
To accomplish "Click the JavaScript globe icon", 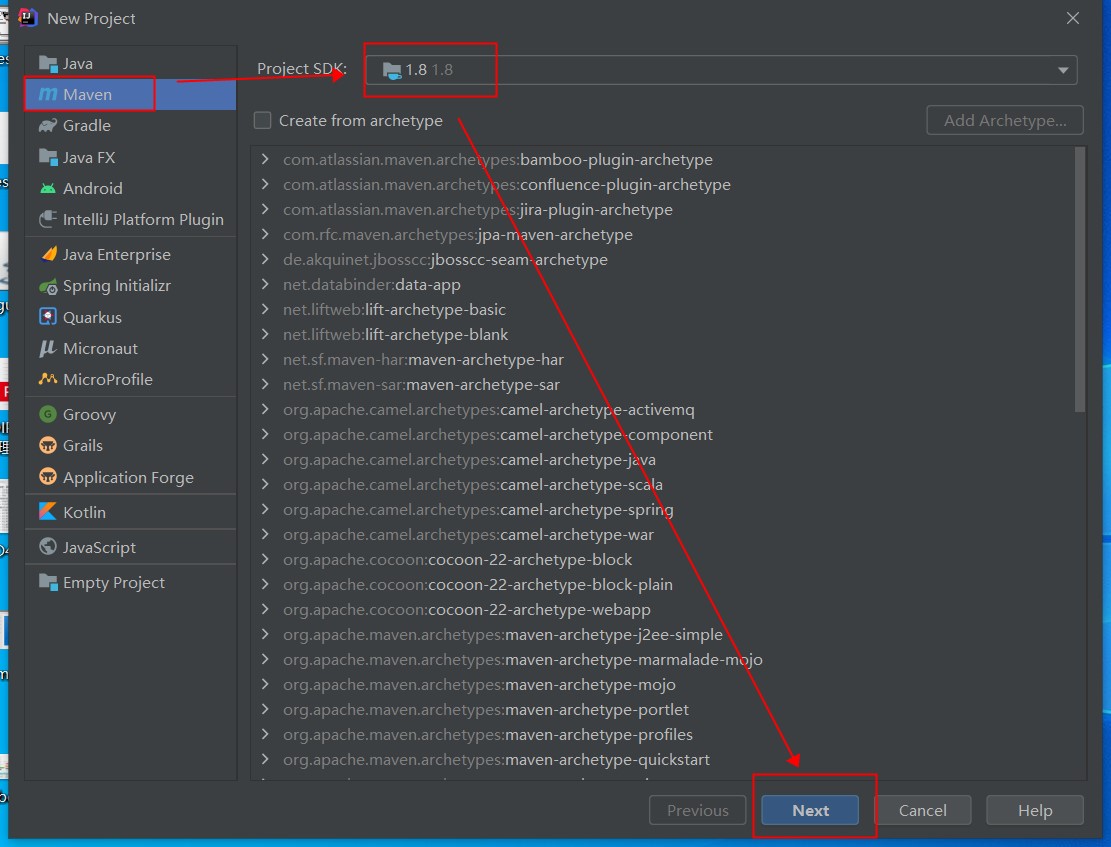I will click(48, 546).
